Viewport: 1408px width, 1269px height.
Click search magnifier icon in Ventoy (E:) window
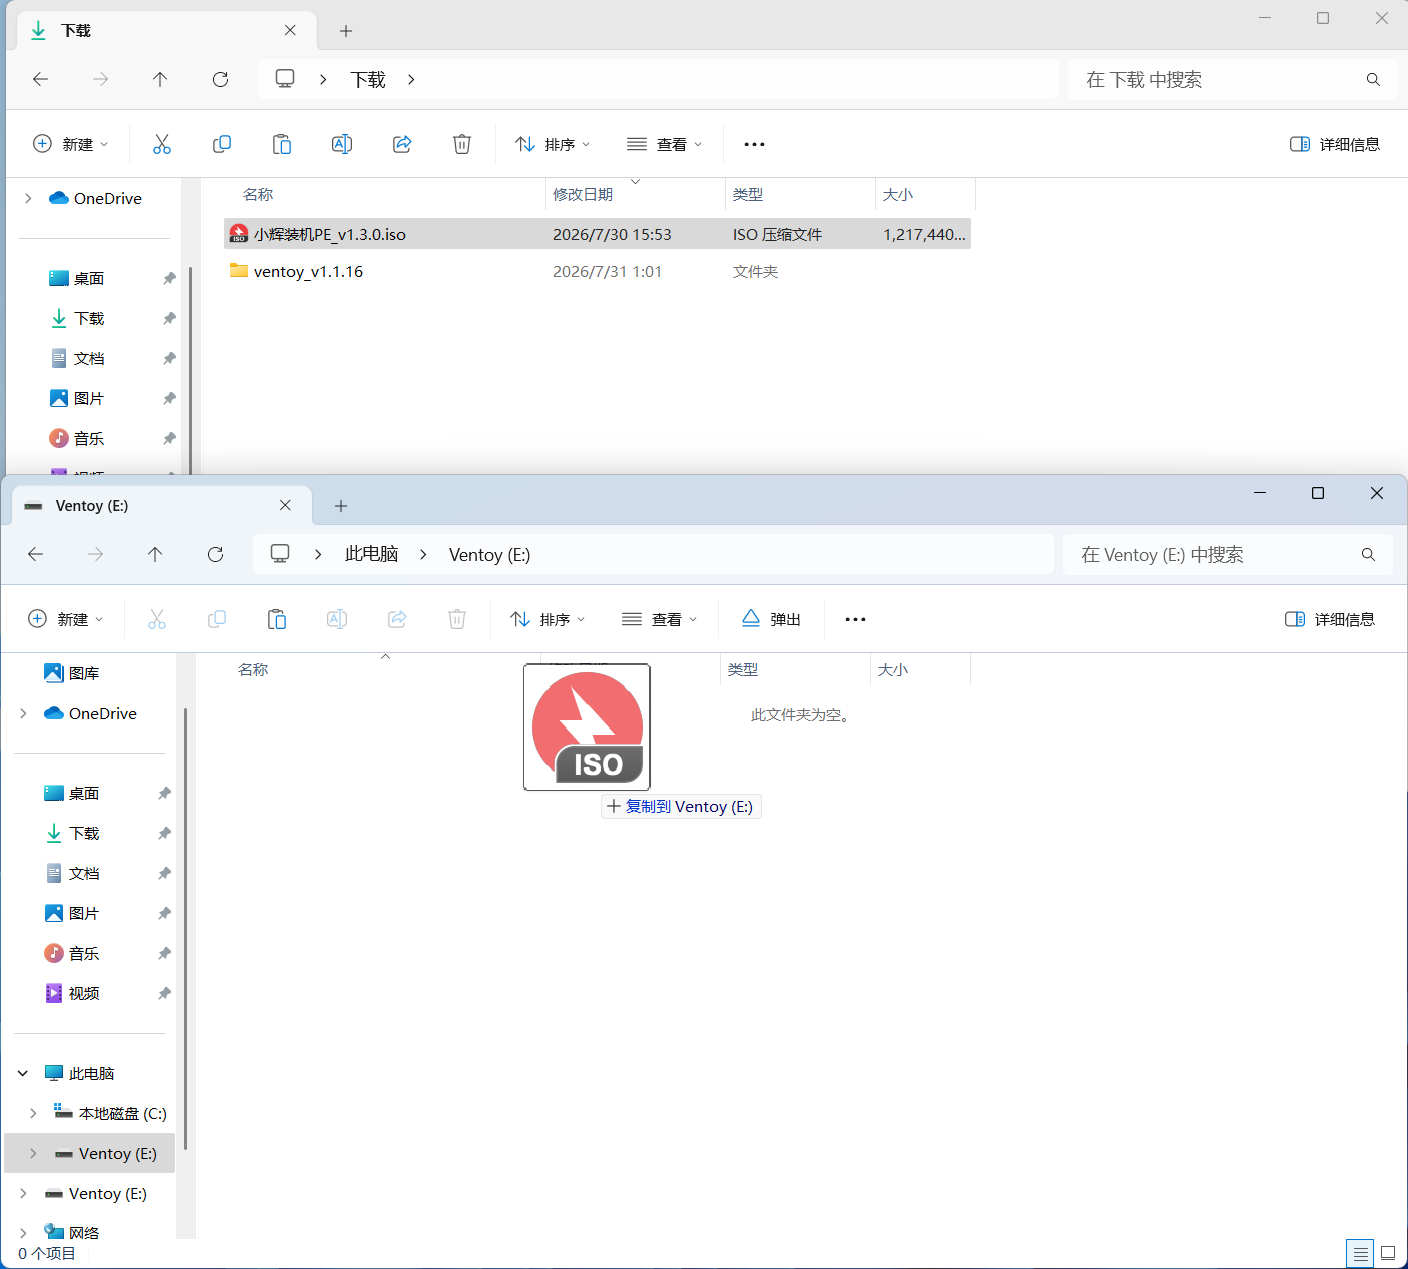(1368, 554)
